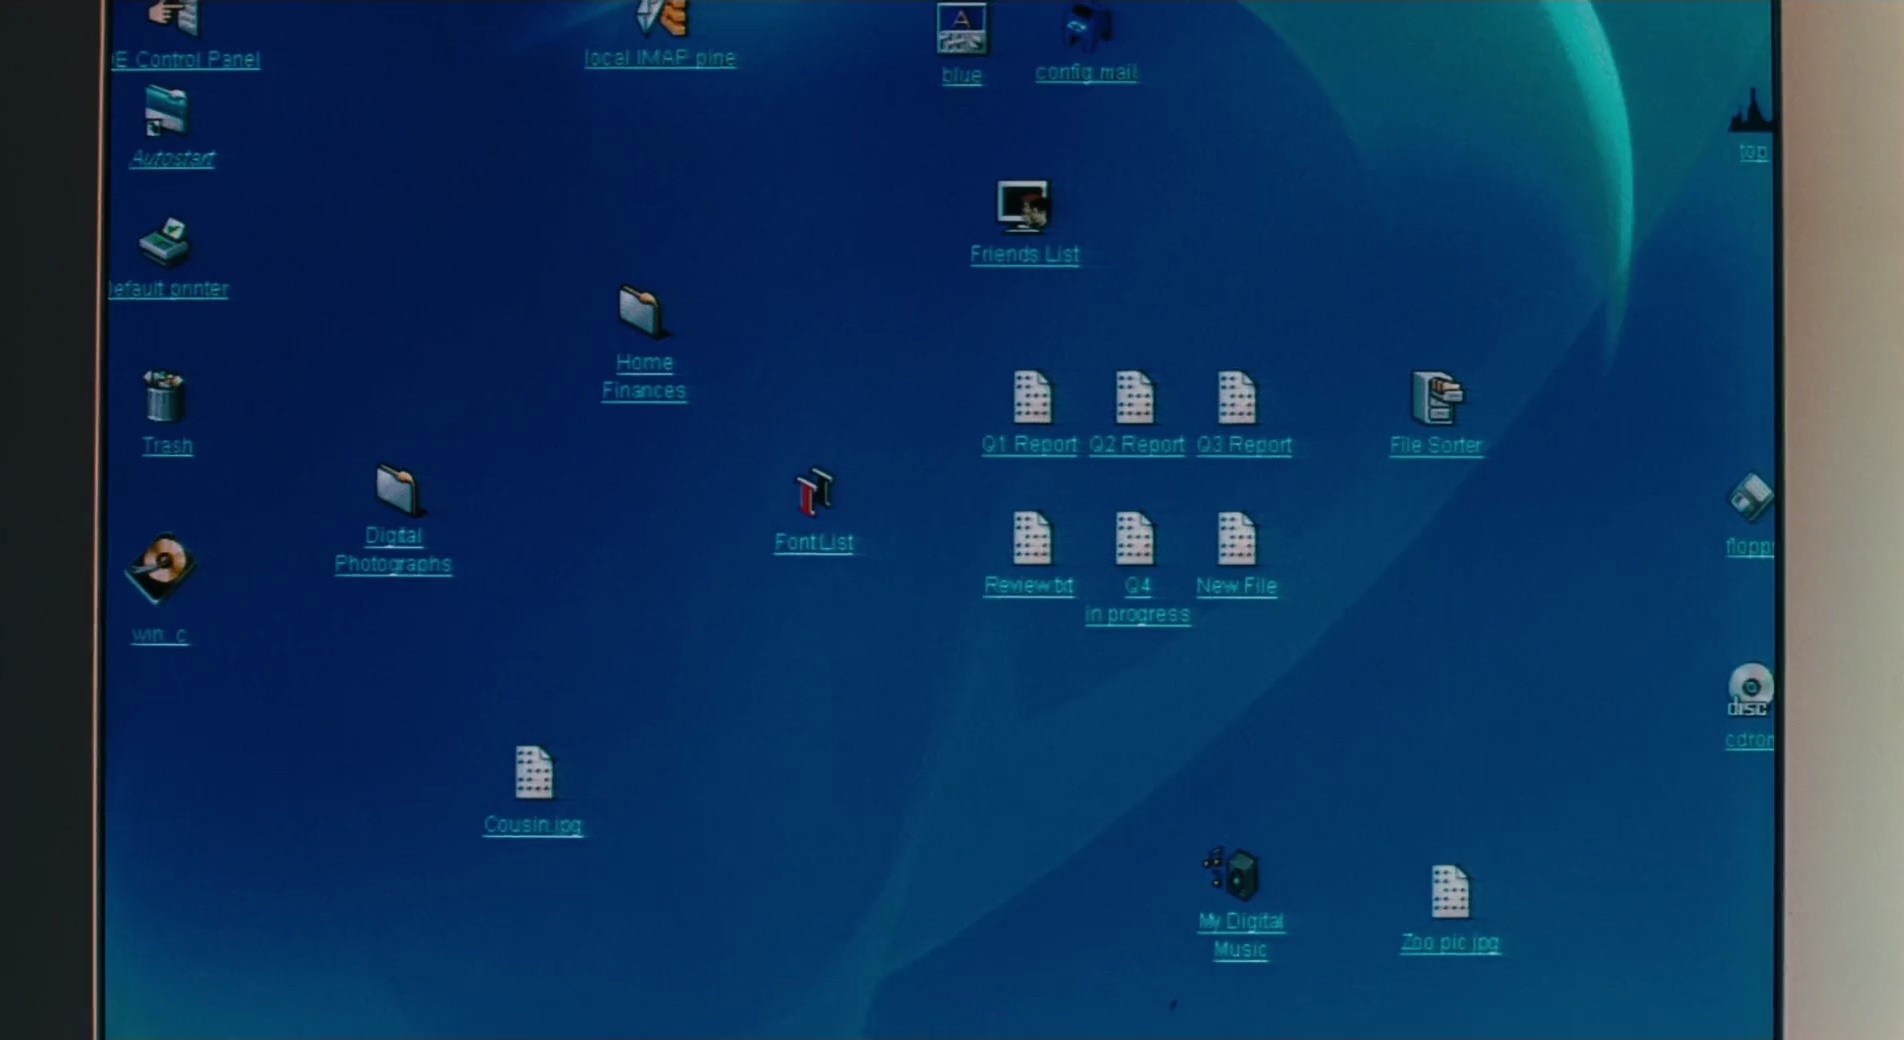This screenshot has height=1040, width=1904.
Task: Open the cdrom disc icon
Action: [x=1750, y=690]
